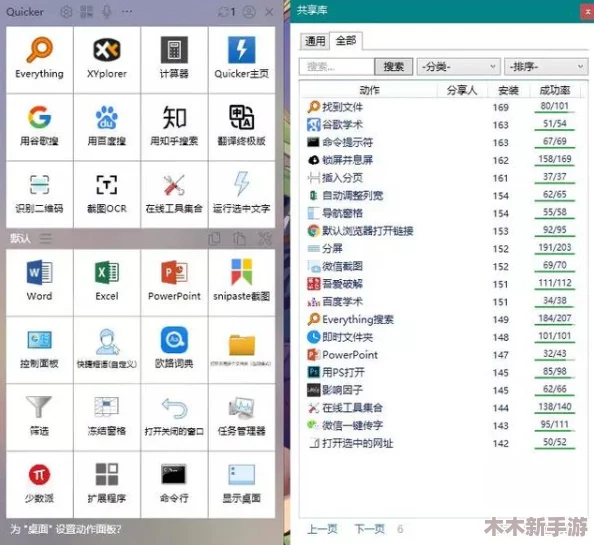Select the 用PS打开 row

(442, 372)
